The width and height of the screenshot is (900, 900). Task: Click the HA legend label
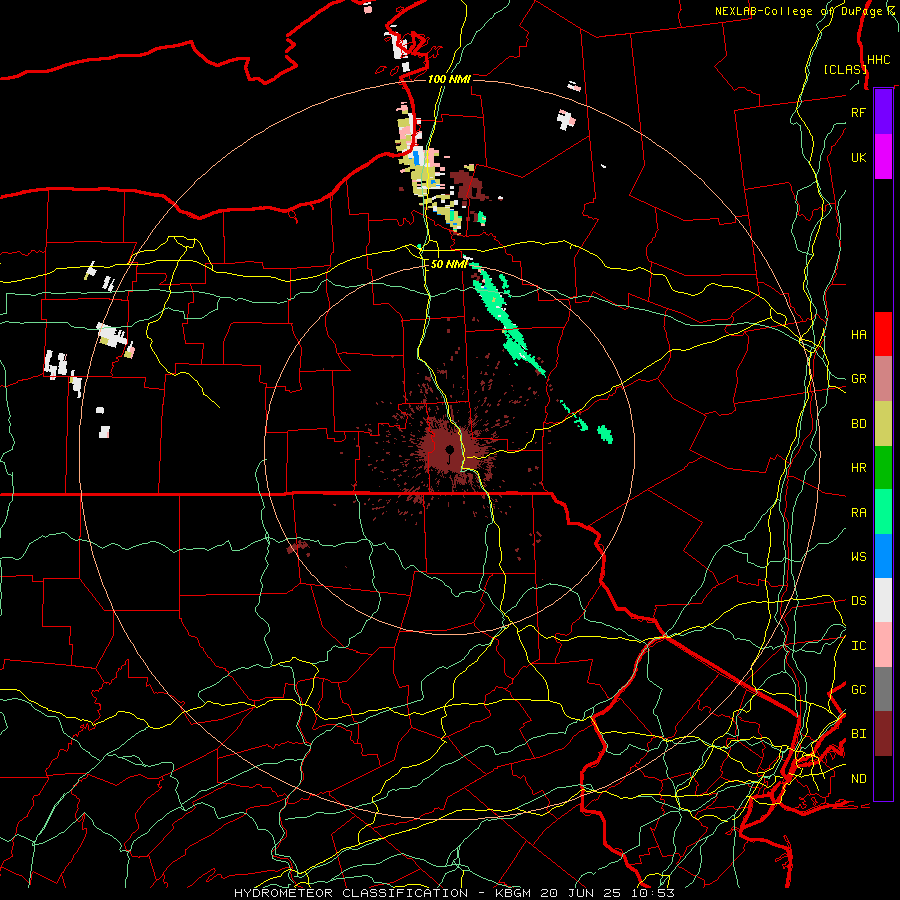pos(858,334)
